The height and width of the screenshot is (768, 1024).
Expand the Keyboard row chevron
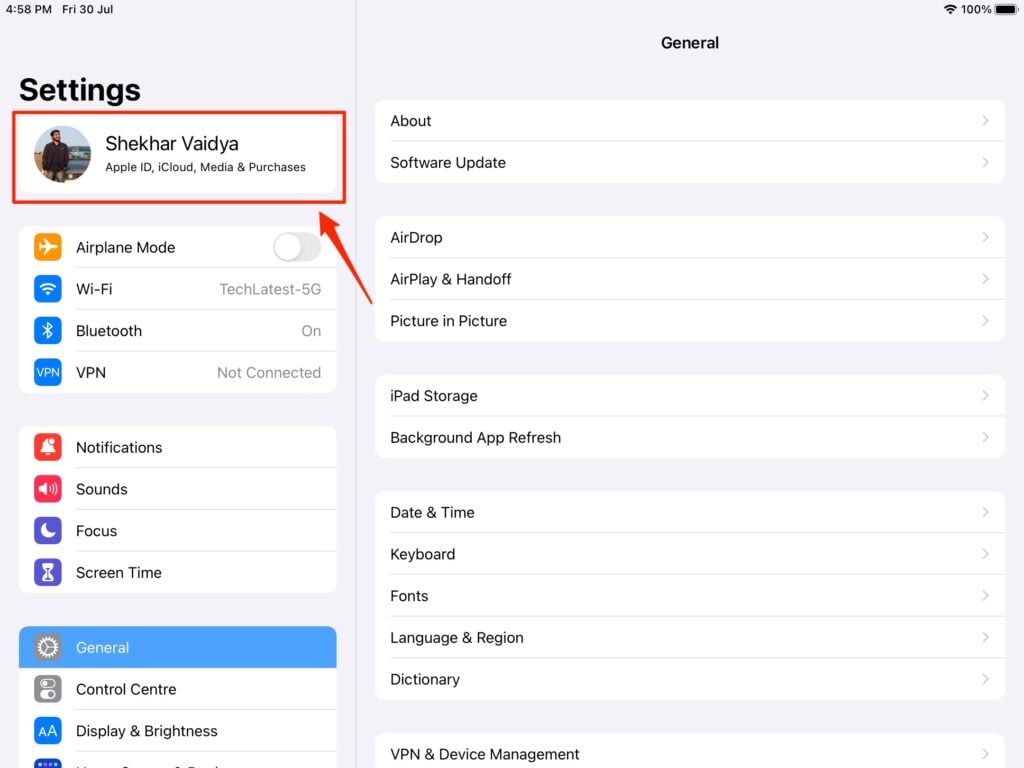(x=985, y=554)
